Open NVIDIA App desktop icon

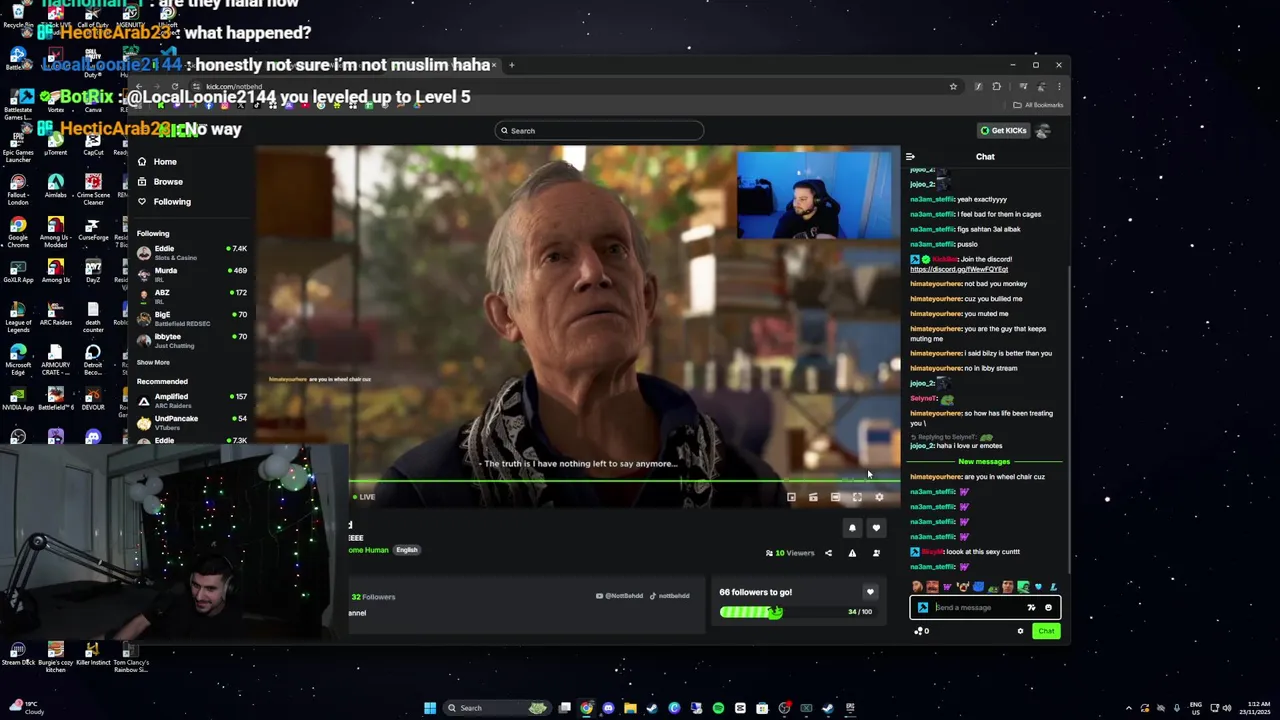[18, 398]
